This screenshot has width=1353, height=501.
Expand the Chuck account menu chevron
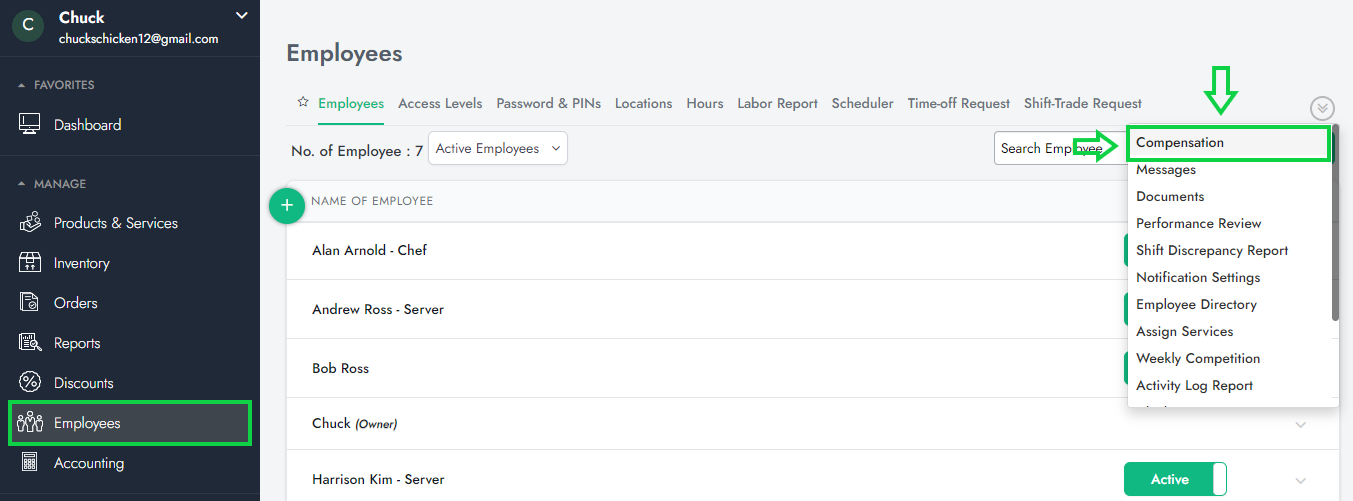[240, 15]
